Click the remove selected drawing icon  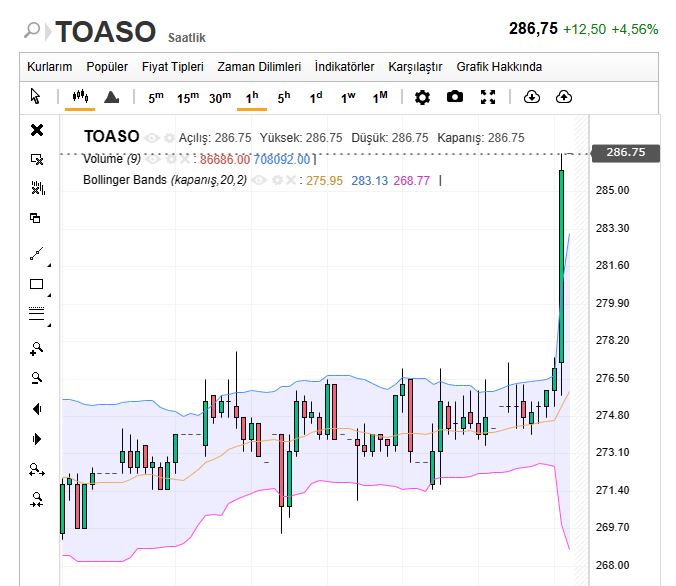pos(37,160)
